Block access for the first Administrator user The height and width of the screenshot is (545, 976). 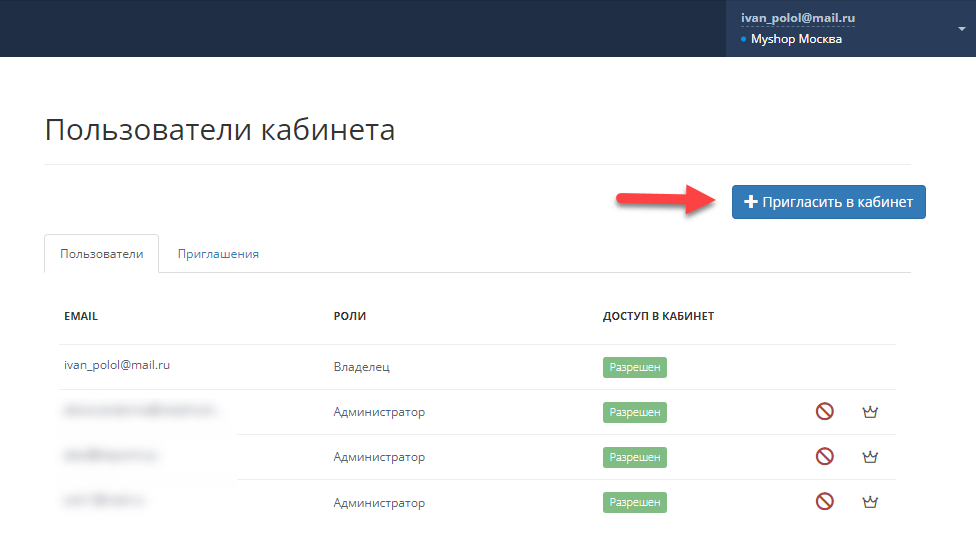[x=824, y=411]
